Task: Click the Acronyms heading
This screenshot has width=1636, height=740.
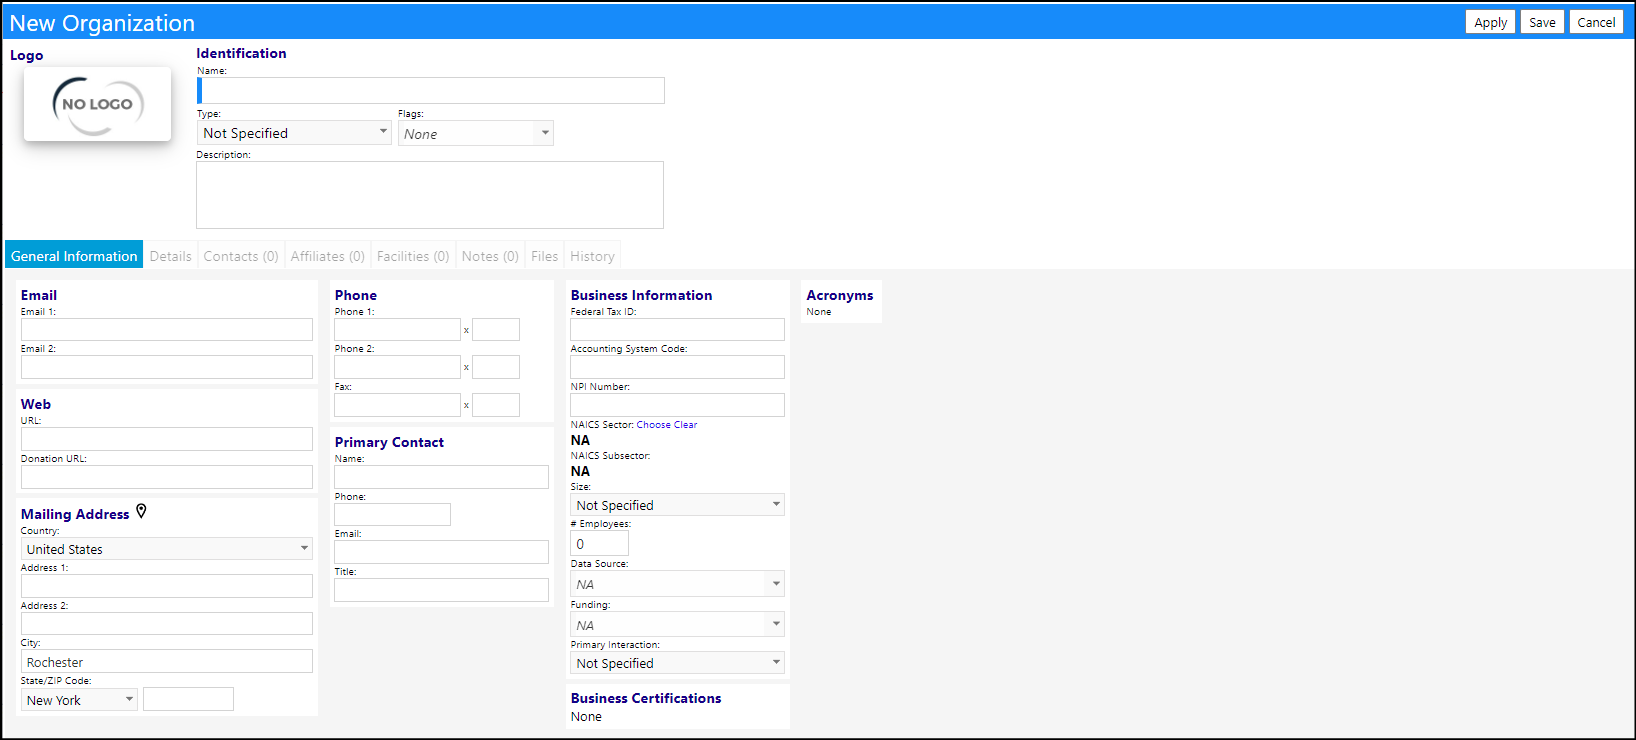Action: point(840,295)
